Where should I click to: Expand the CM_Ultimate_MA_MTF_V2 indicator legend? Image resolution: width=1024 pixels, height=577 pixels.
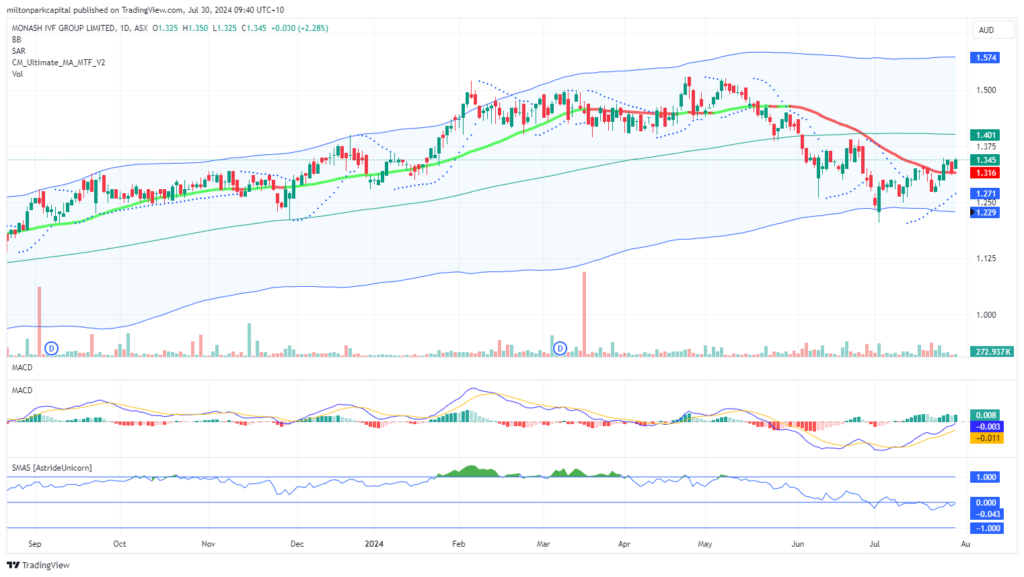point(58,63)
